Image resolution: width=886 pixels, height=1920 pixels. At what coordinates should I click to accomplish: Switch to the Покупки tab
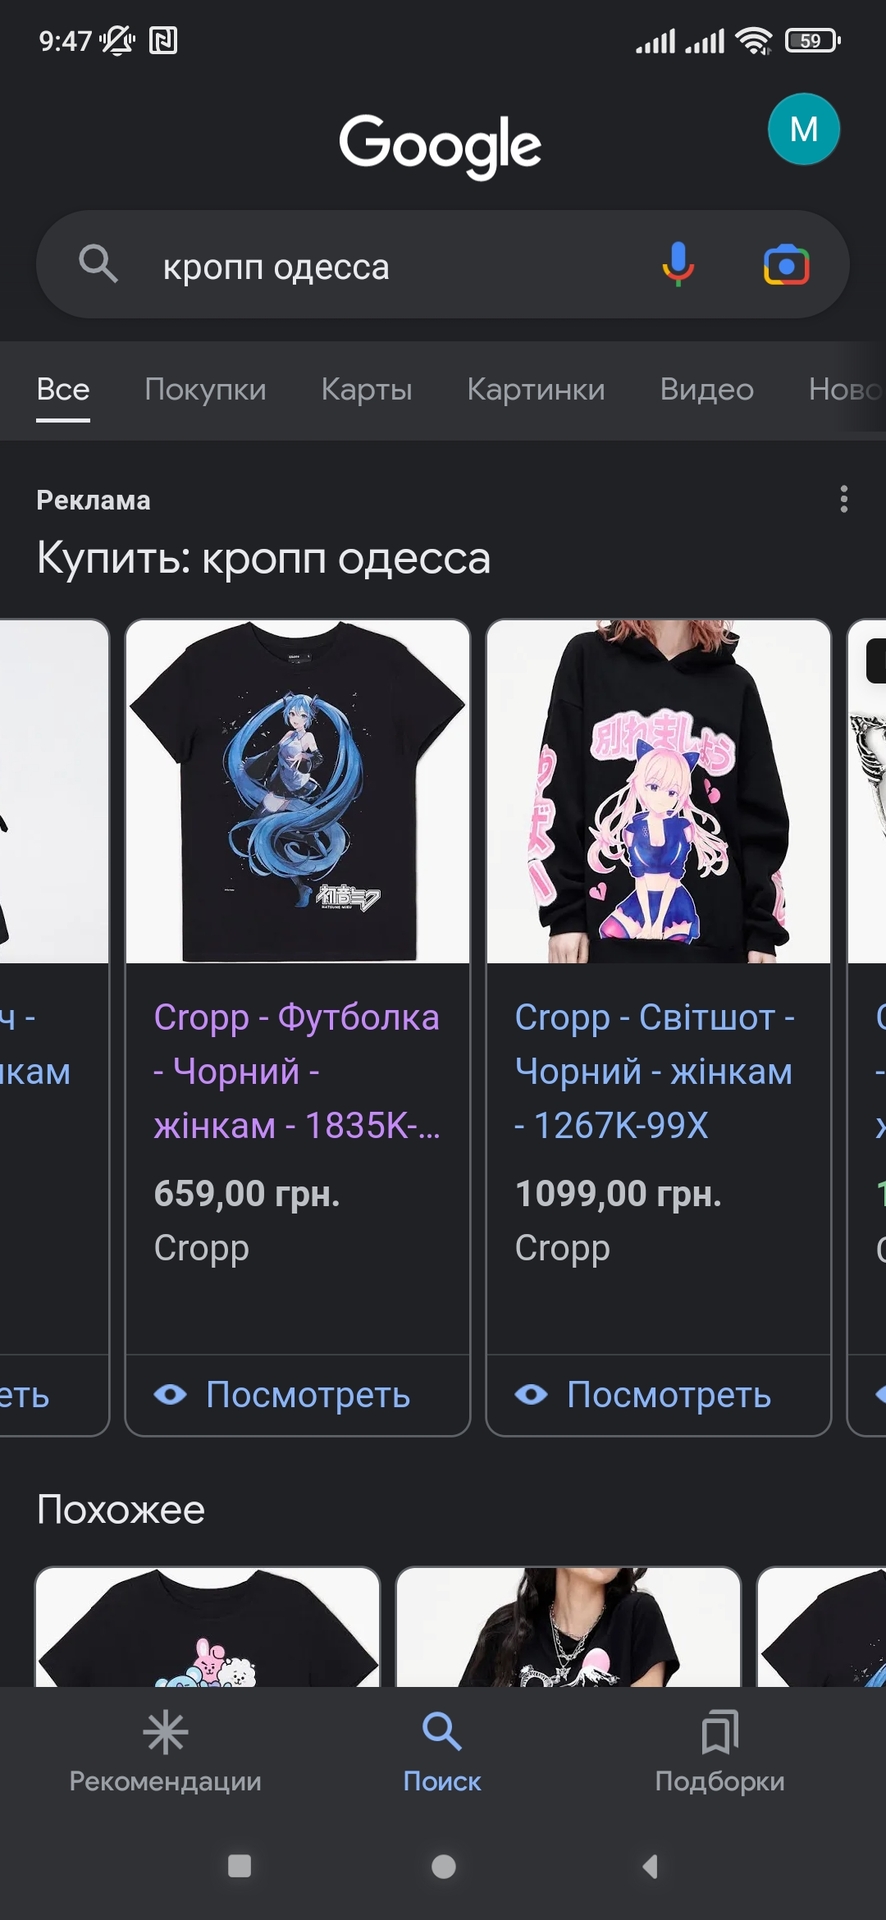click(205, 389)
